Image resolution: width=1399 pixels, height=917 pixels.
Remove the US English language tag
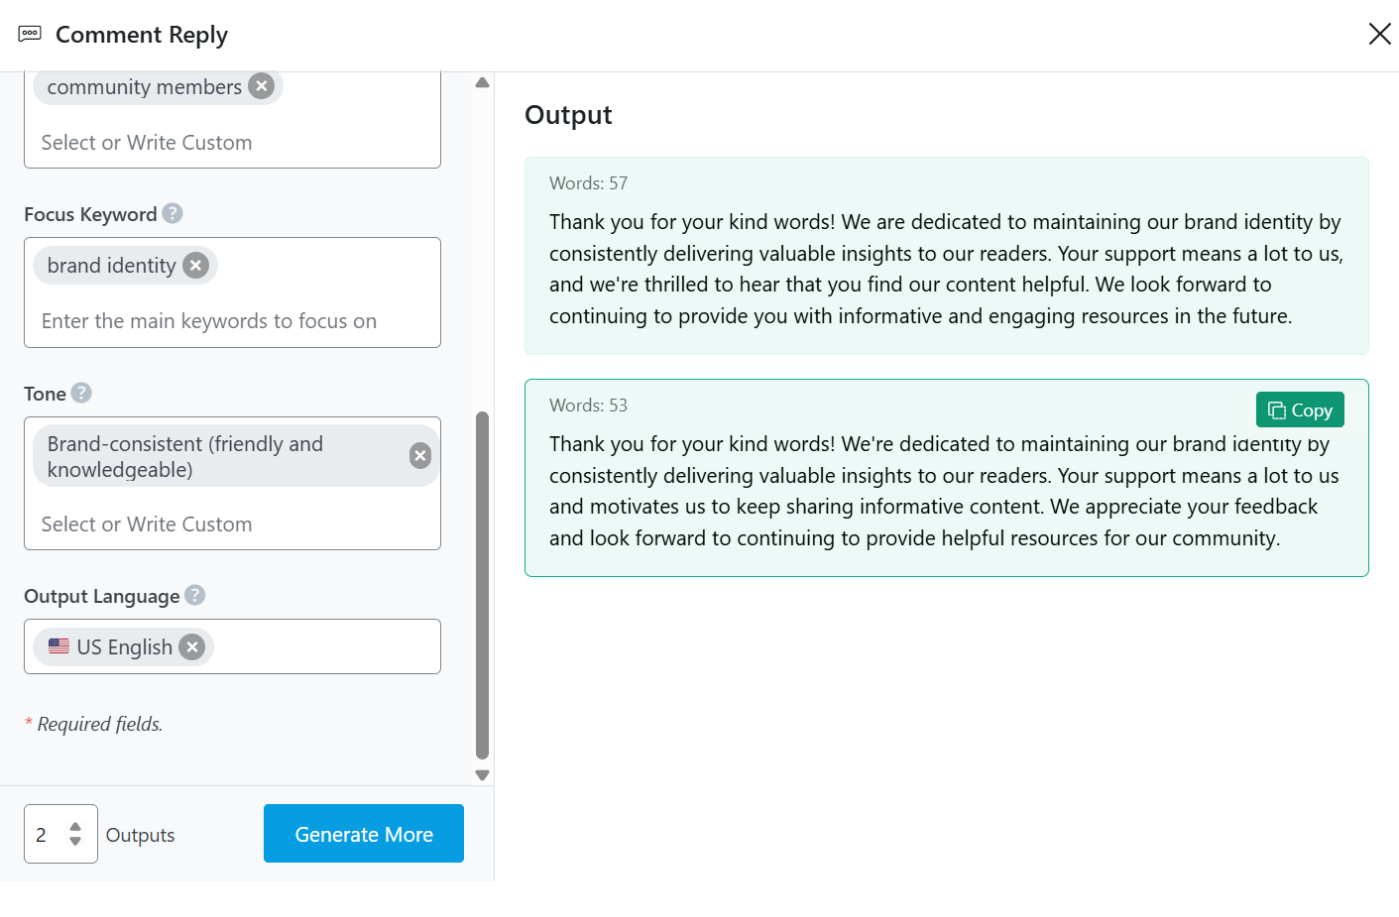tap(192, 647)
